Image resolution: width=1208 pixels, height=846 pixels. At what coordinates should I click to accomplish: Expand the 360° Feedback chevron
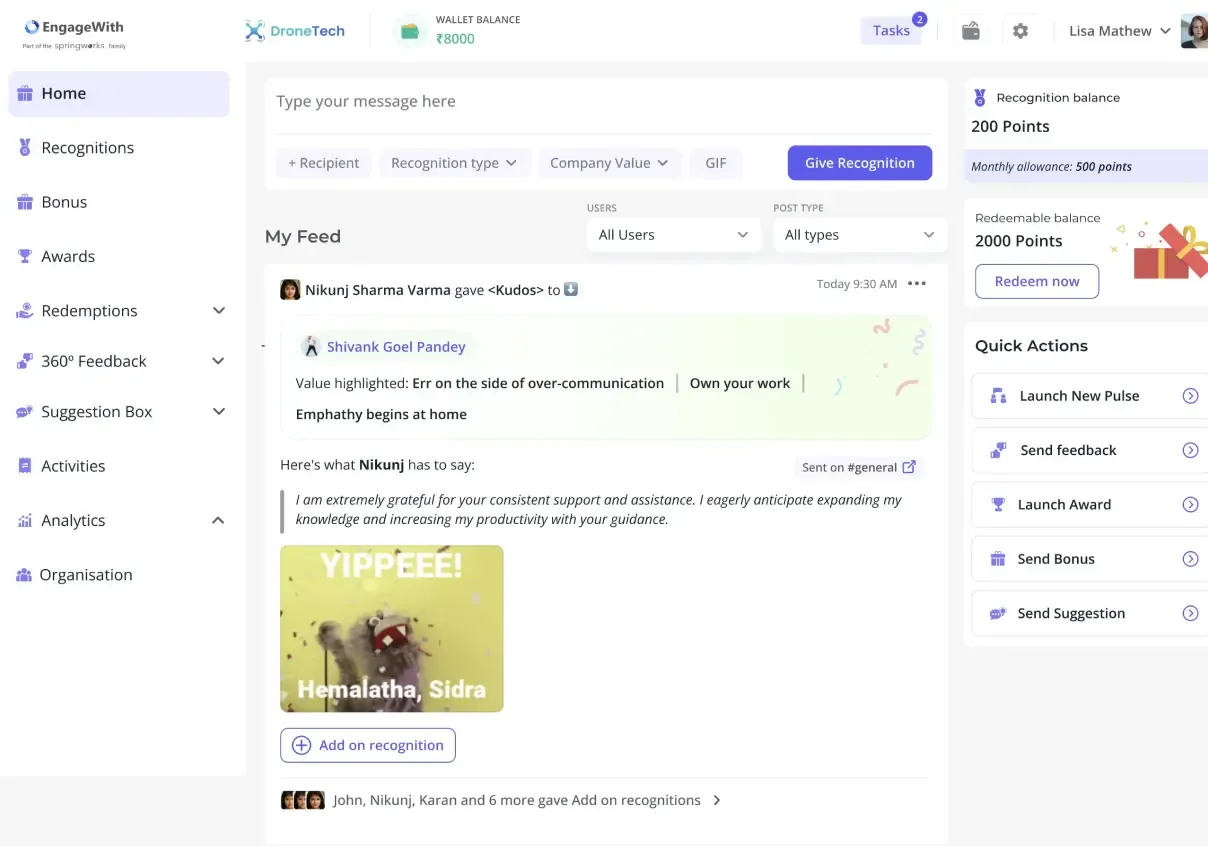point(219,361)
